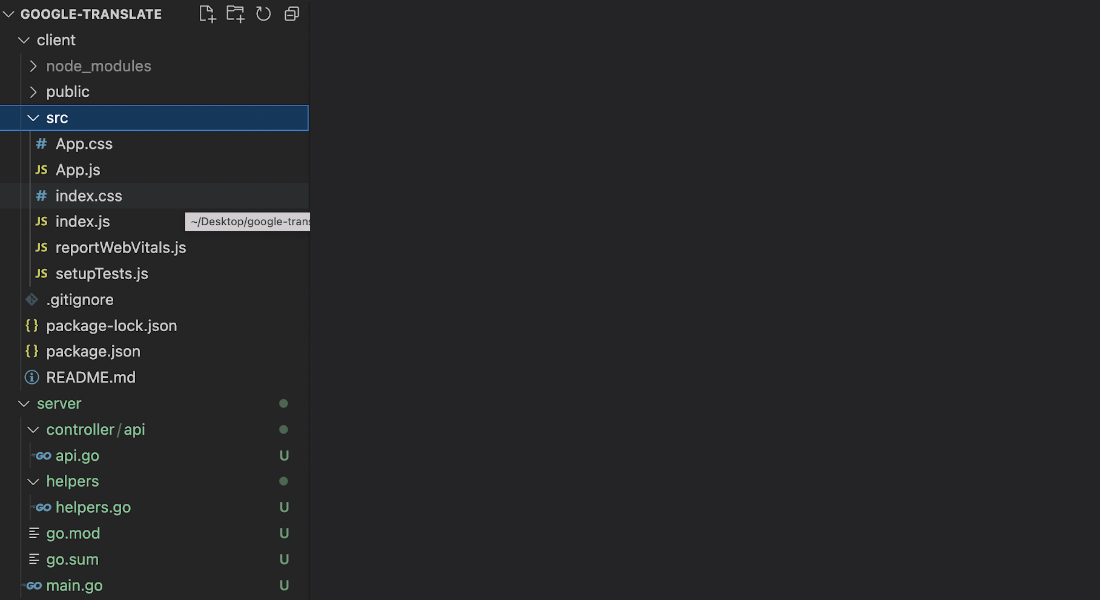Click the U status badge for helpers.go
The height and width of the screenshot is (600, 1100).
(x=284, y=507)
